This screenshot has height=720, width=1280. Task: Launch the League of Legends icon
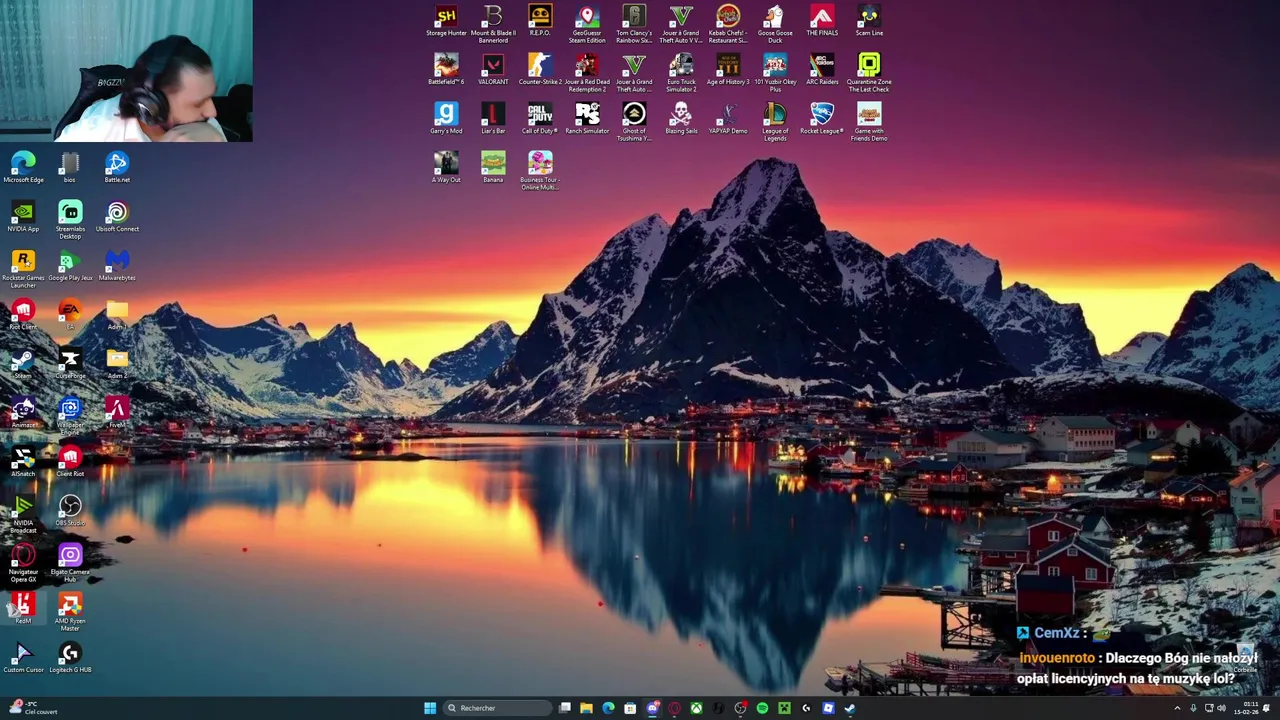pyautogui.click(x=775, y=122)
